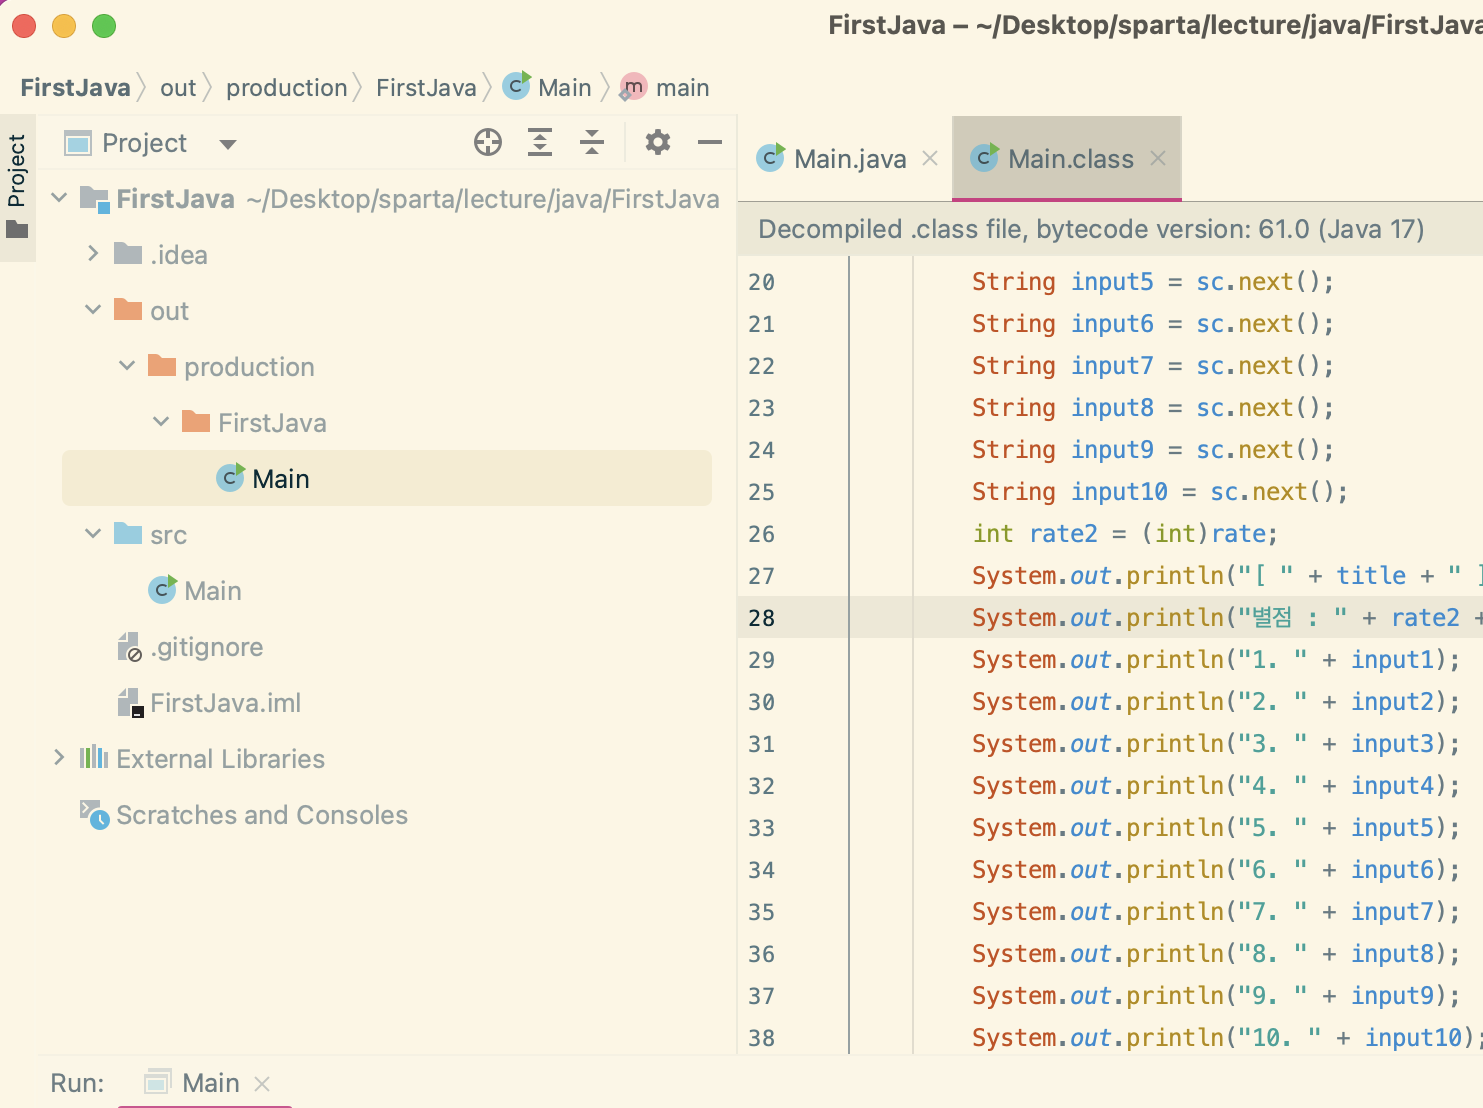Click the Scratches and Consoles icon
Viewport: 1483px width, 1108px height.
click(x=94, y=814)
